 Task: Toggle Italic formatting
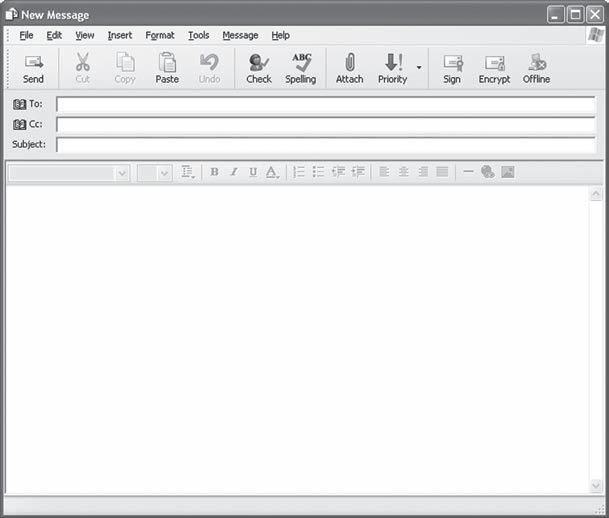pos(233,172)
